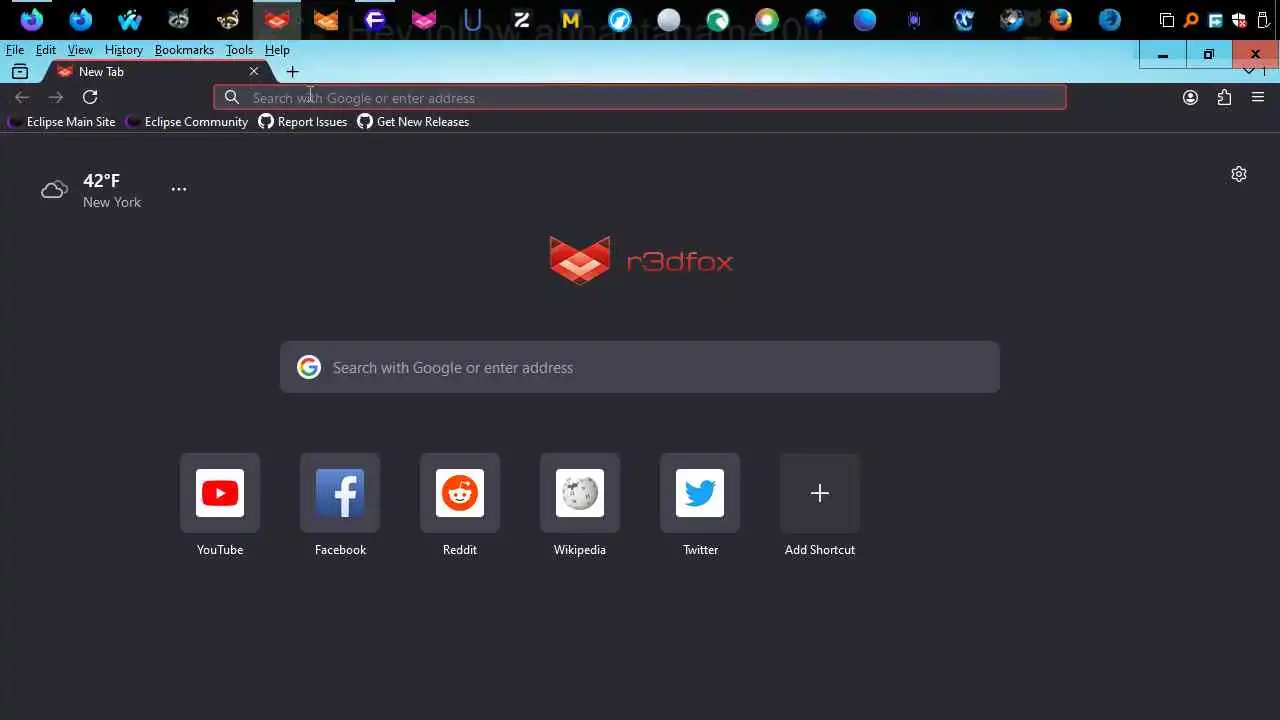The height and width of the screenshot is (720, 1280).
Task: Click the r3dfox logo
Action: click(x=640, y=261)
